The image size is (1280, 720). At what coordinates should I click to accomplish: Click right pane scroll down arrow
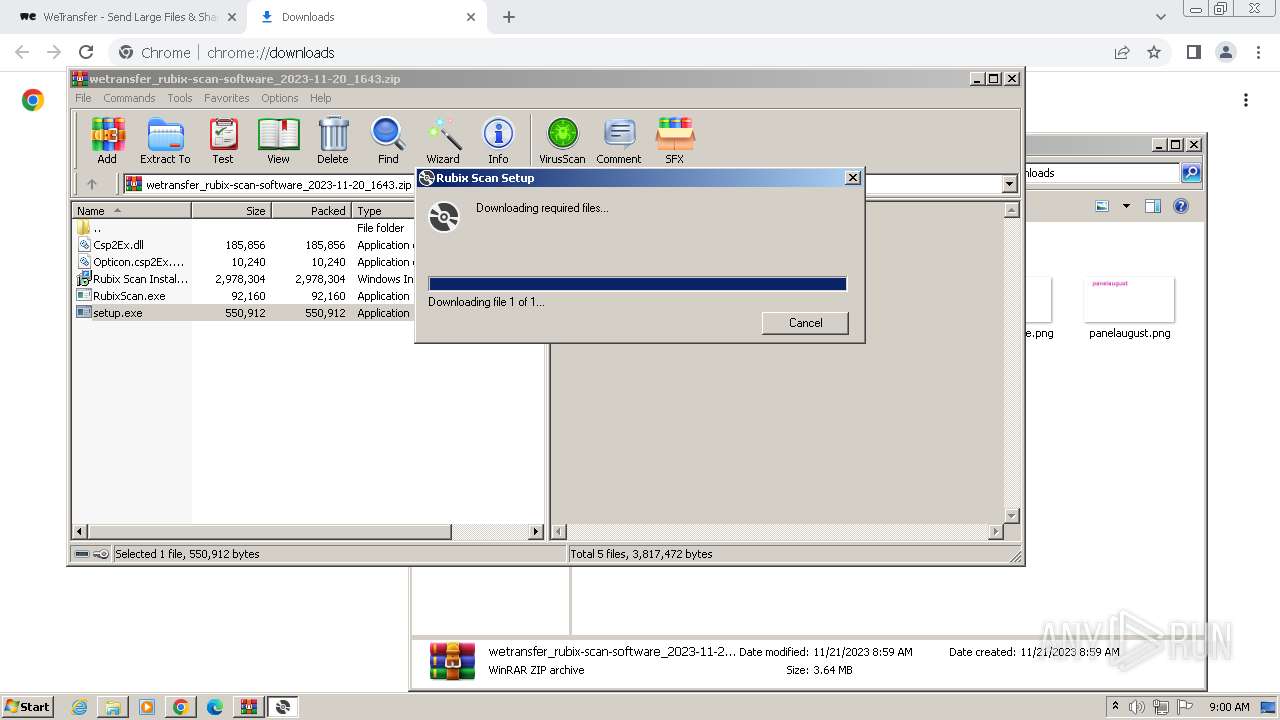[x=1011, y=516]
